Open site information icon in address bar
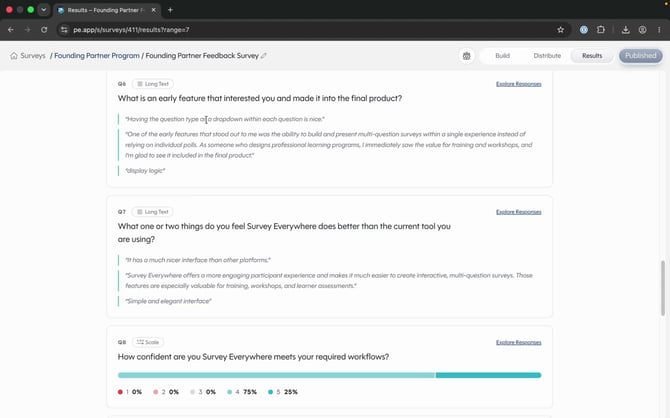The width and height of the screenshot is (670, 418). tap(64, 29)
